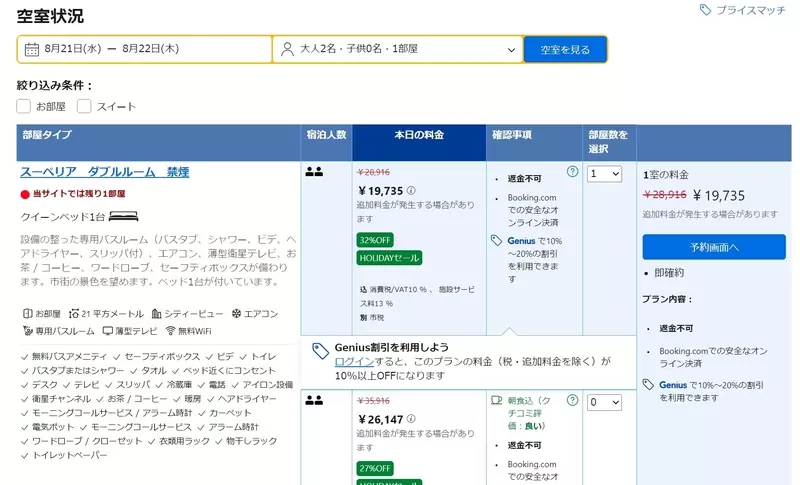Click the city view icon
The image size is (800, 485).
pos(156,314)
